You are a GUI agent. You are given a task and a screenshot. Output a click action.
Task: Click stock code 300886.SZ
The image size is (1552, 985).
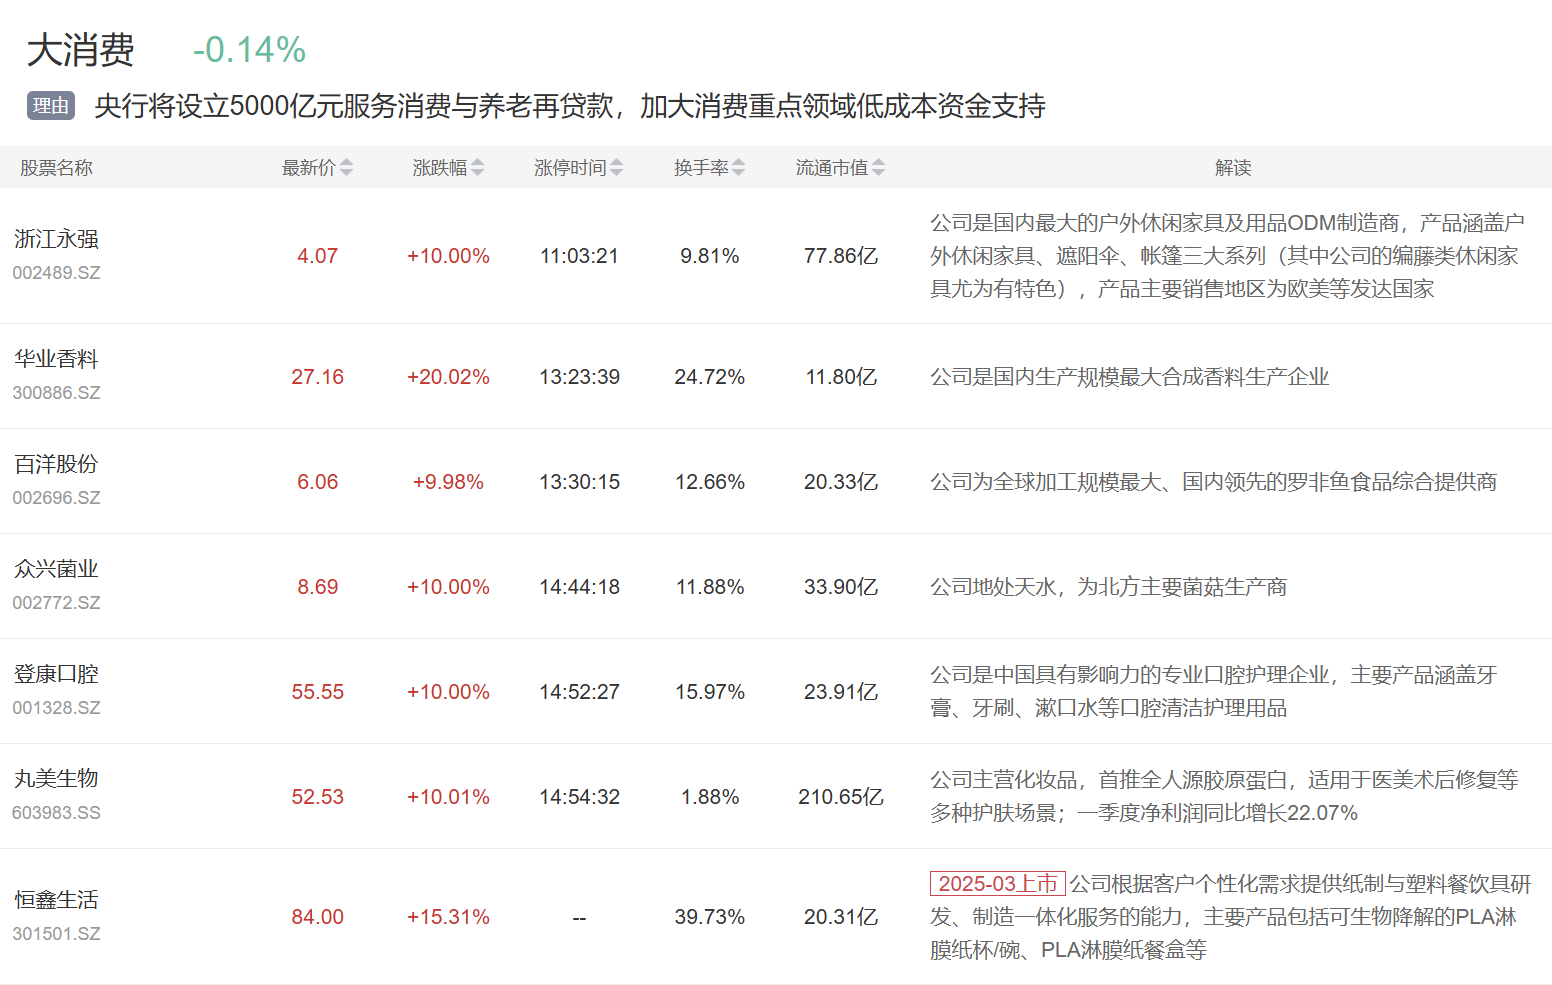click(x=56, y=393)
